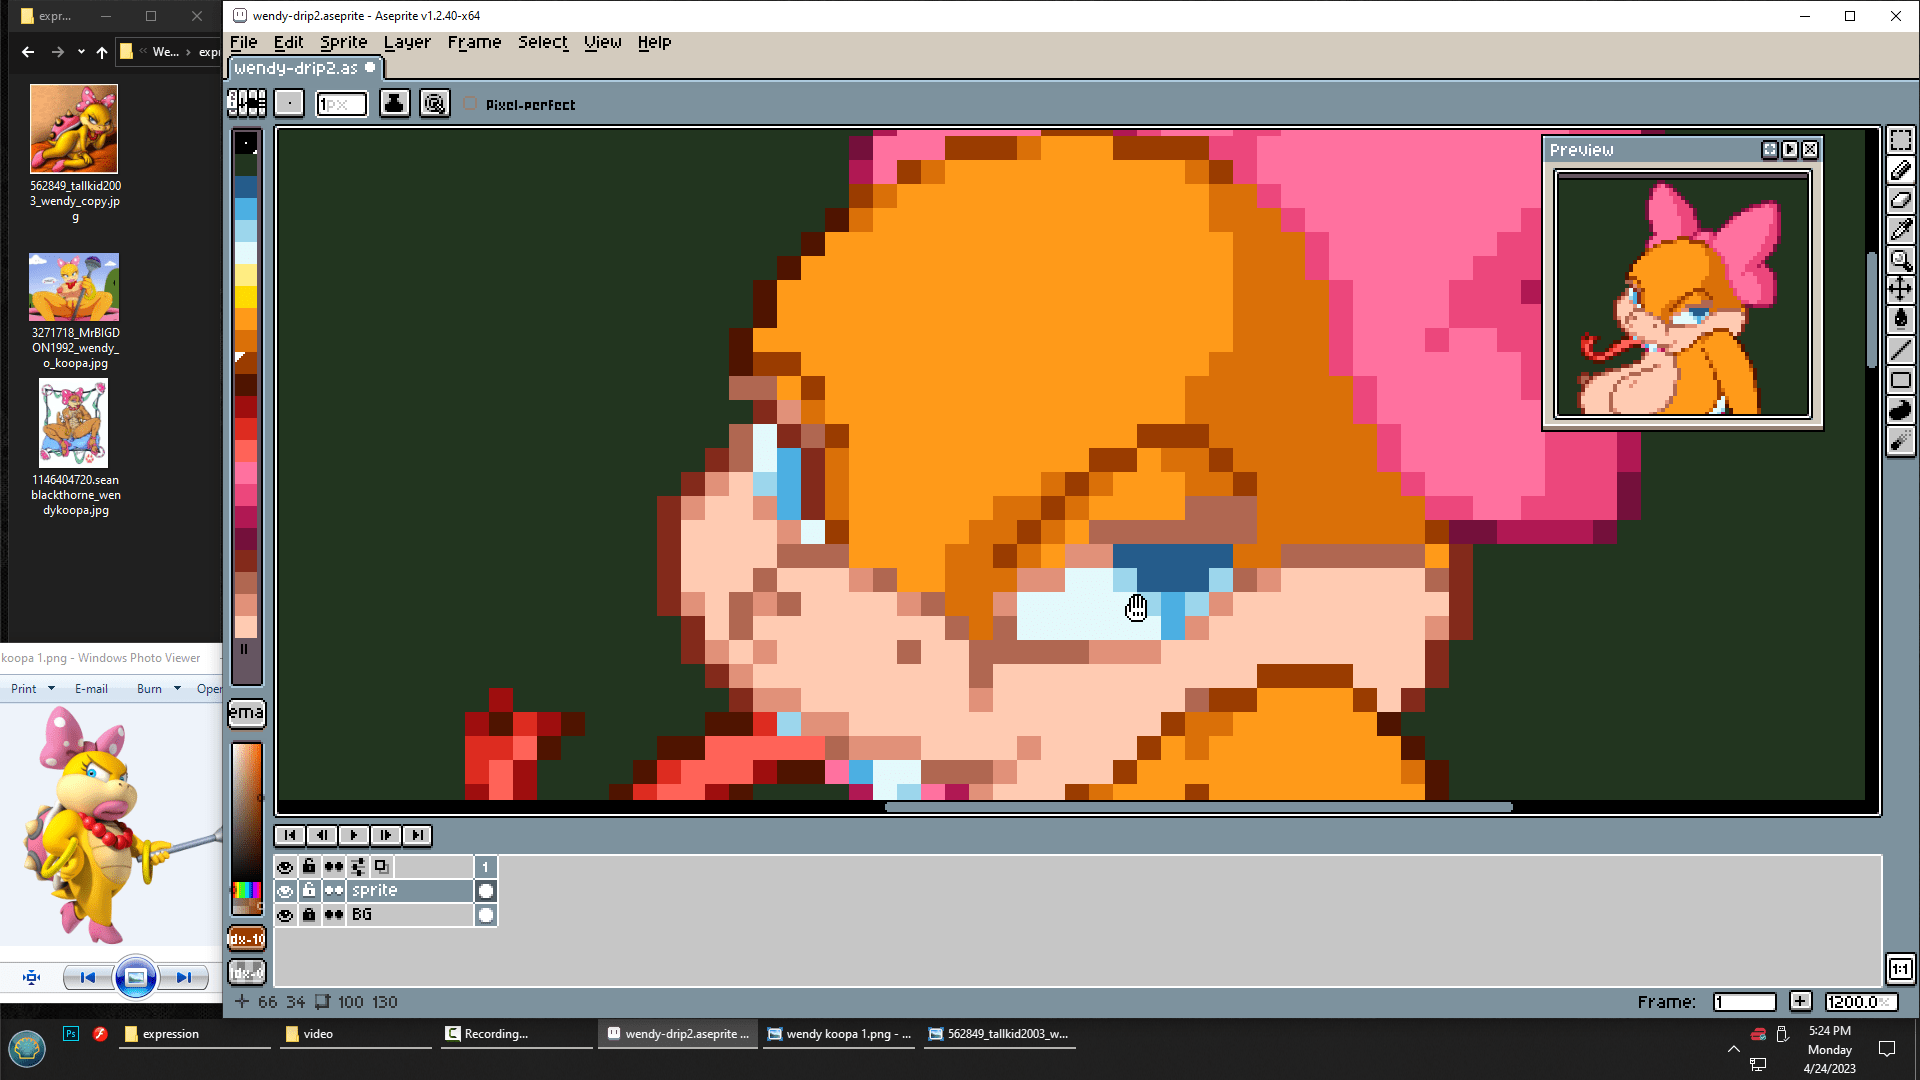1920x1080 pixels.
Task: Pick the Zoom magnifier tool
Action: tap(1900, 260)
